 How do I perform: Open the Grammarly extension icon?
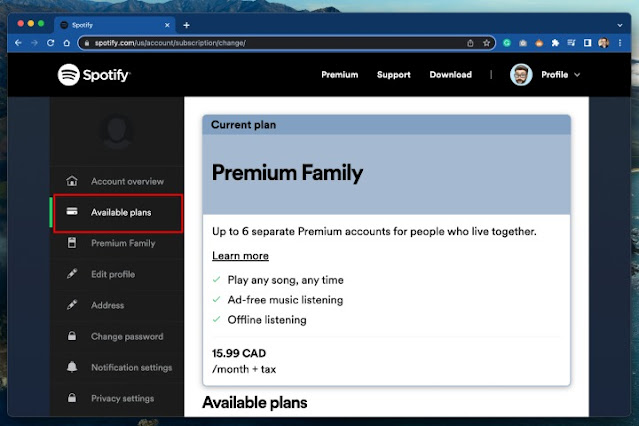tap(507, 43)
